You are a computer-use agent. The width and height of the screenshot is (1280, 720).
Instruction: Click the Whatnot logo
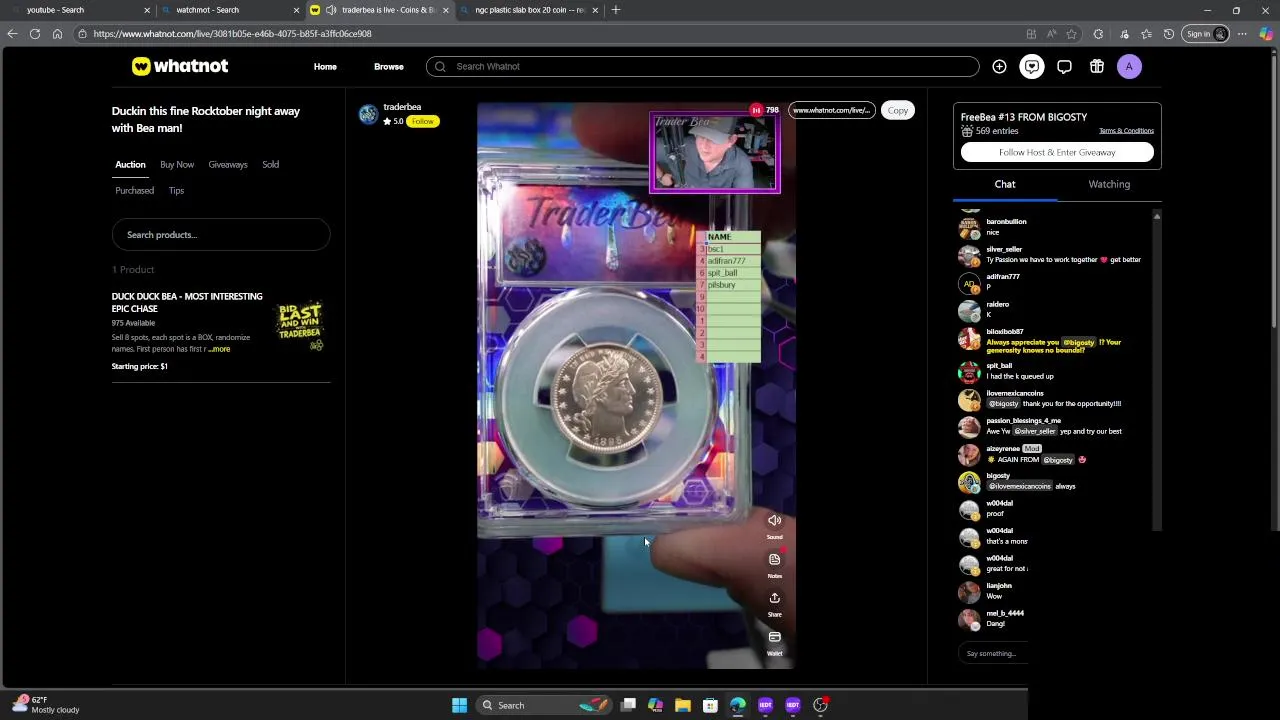click(180, 66)
